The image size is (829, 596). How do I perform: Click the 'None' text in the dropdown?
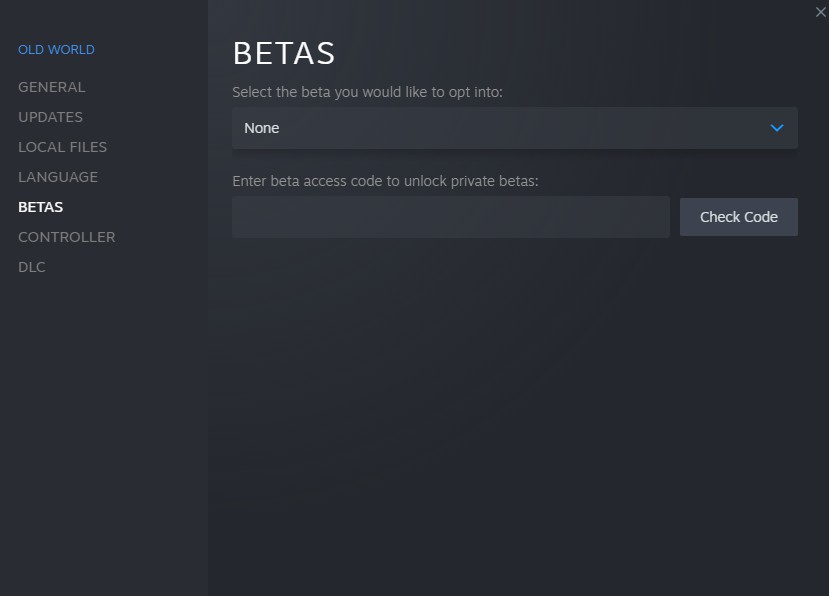262,128
